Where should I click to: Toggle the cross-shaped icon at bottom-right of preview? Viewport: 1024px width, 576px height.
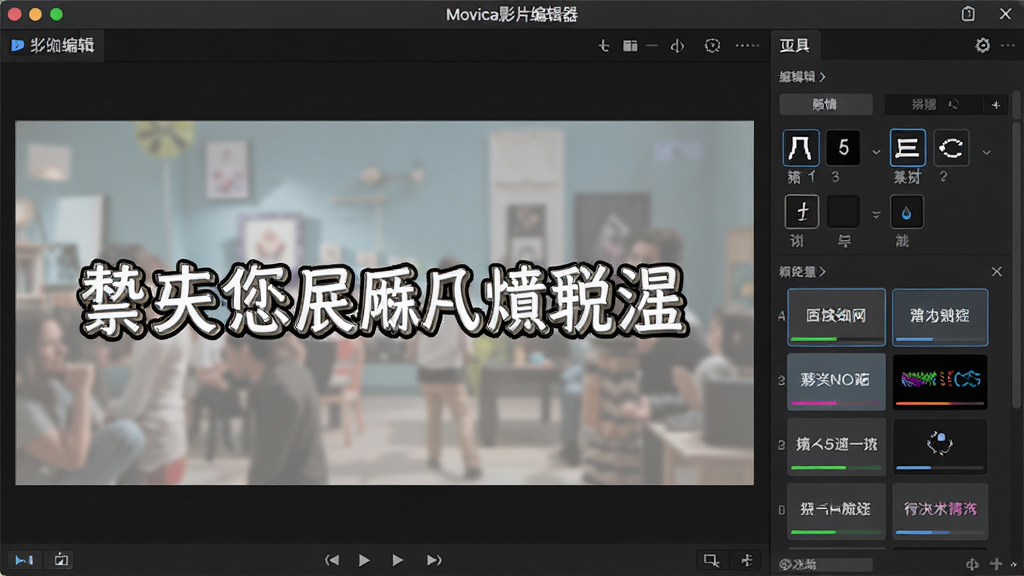click(747, 560)
